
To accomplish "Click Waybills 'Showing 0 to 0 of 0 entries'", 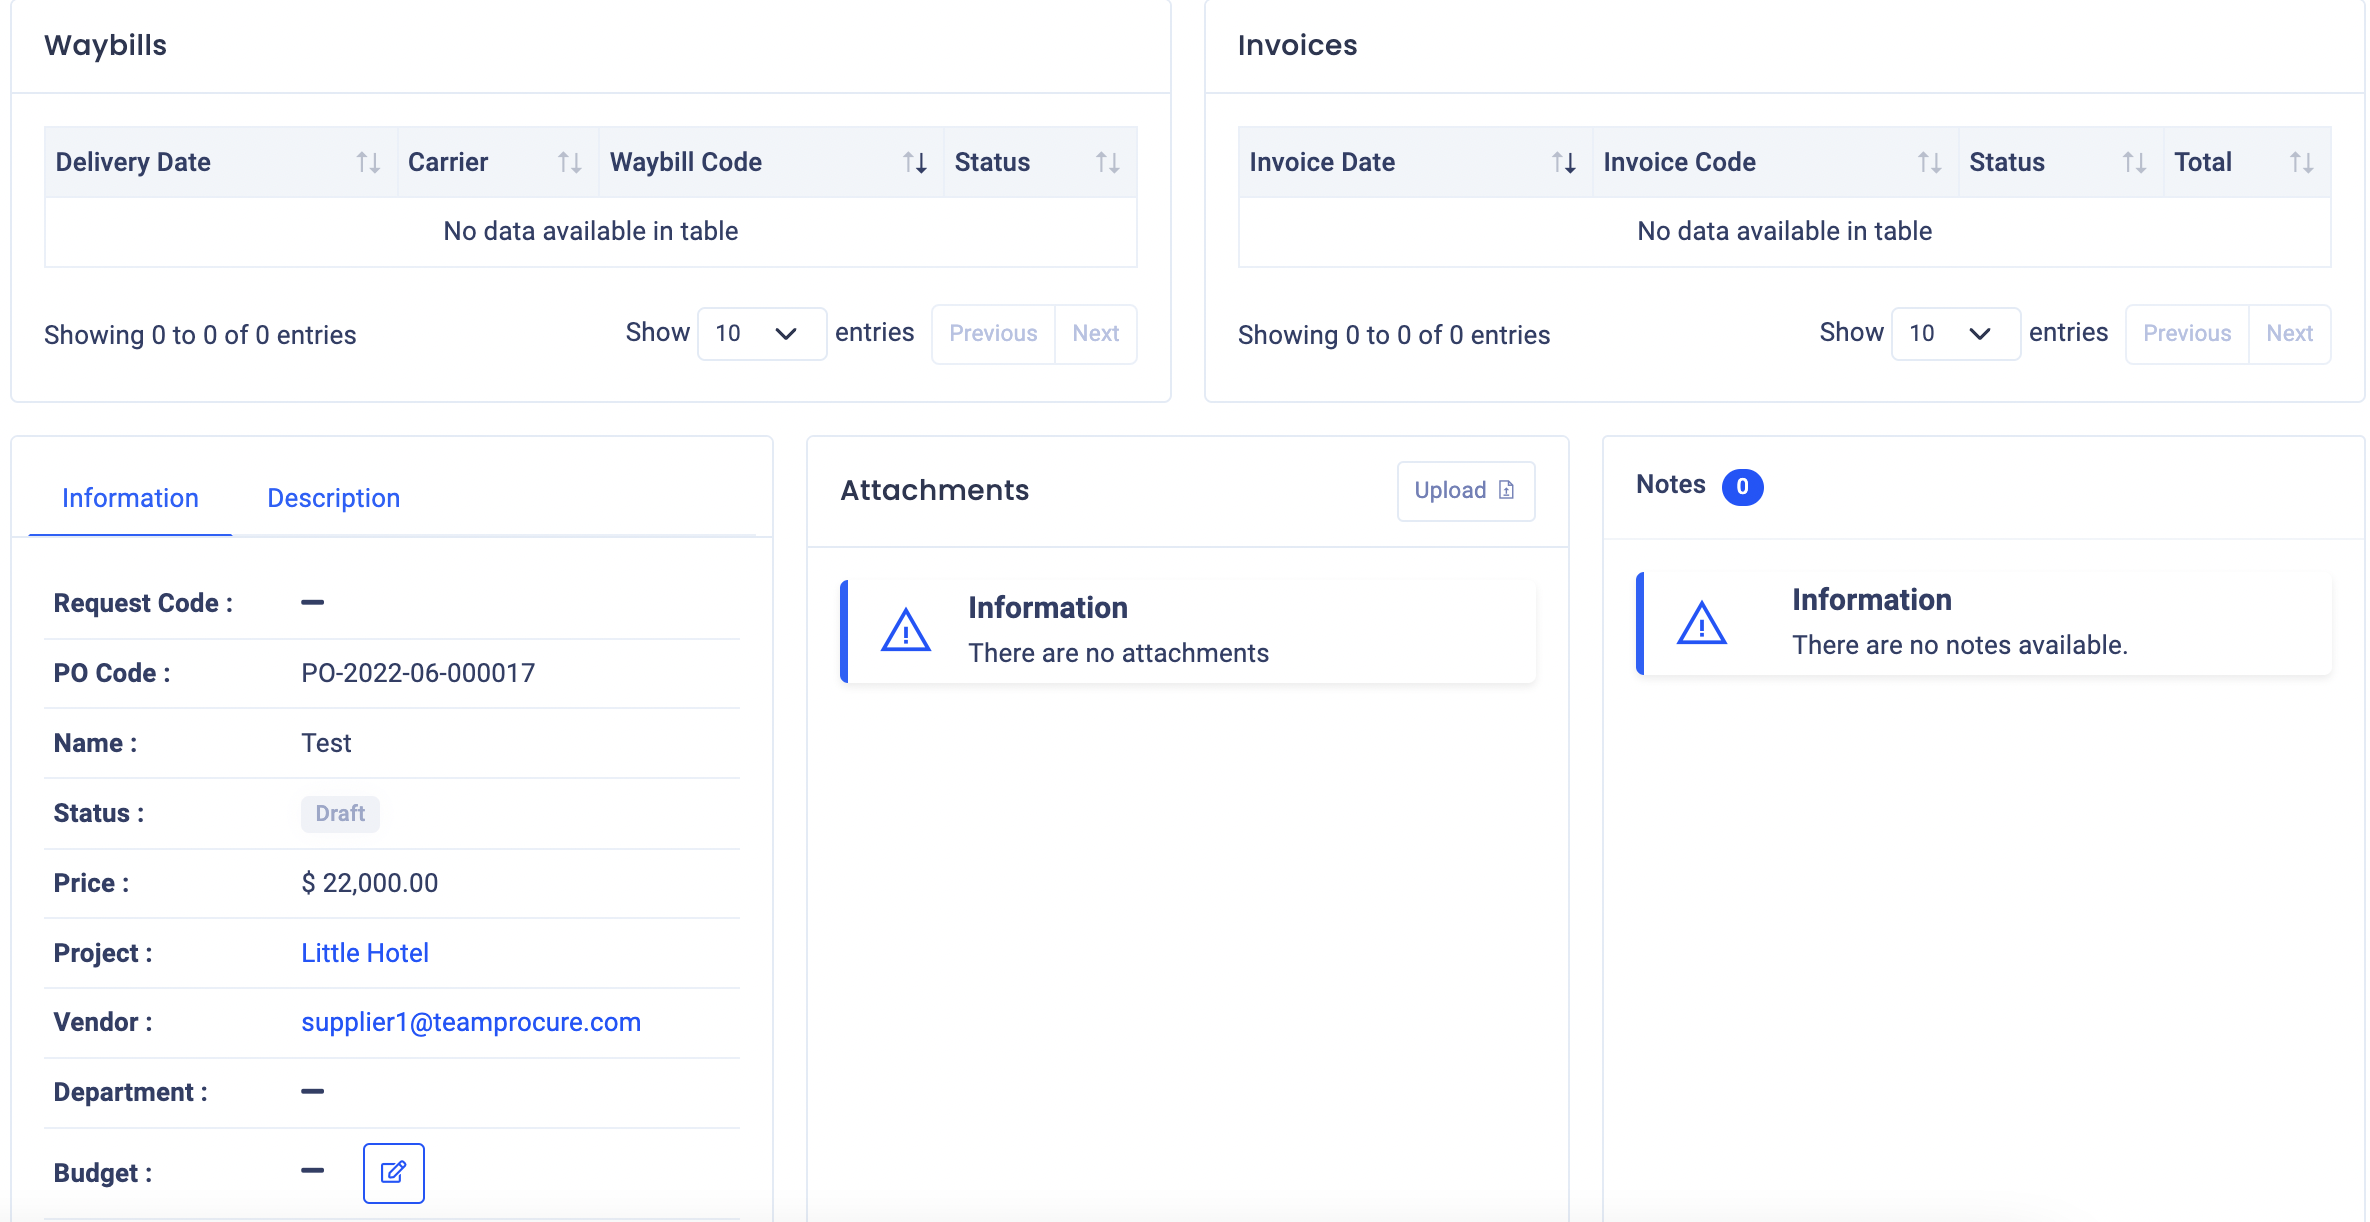I will (200, 335).
